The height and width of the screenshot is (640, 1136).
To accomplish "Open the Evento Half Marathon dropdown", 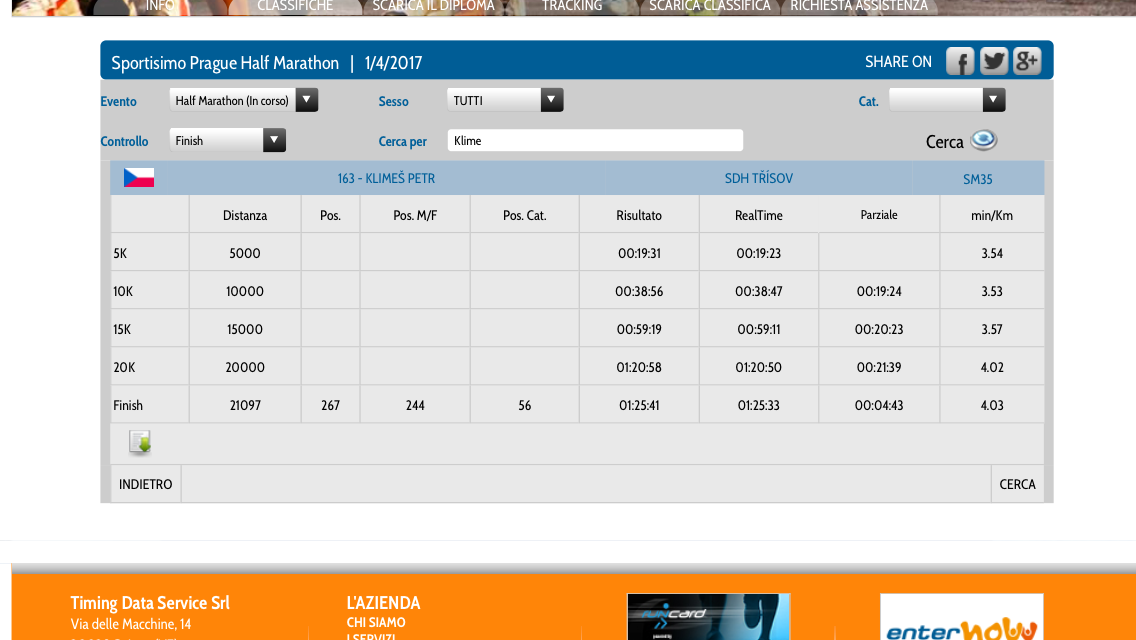I will point(243,100).
